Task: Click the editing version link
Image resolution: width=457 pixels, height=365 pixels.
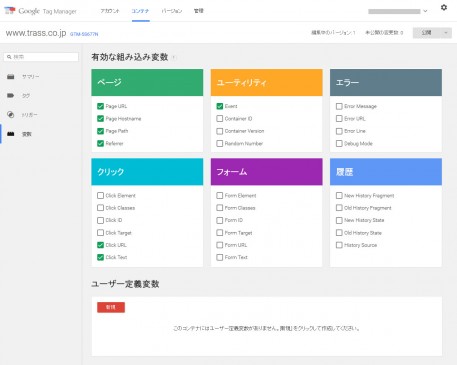Action: 333,33
